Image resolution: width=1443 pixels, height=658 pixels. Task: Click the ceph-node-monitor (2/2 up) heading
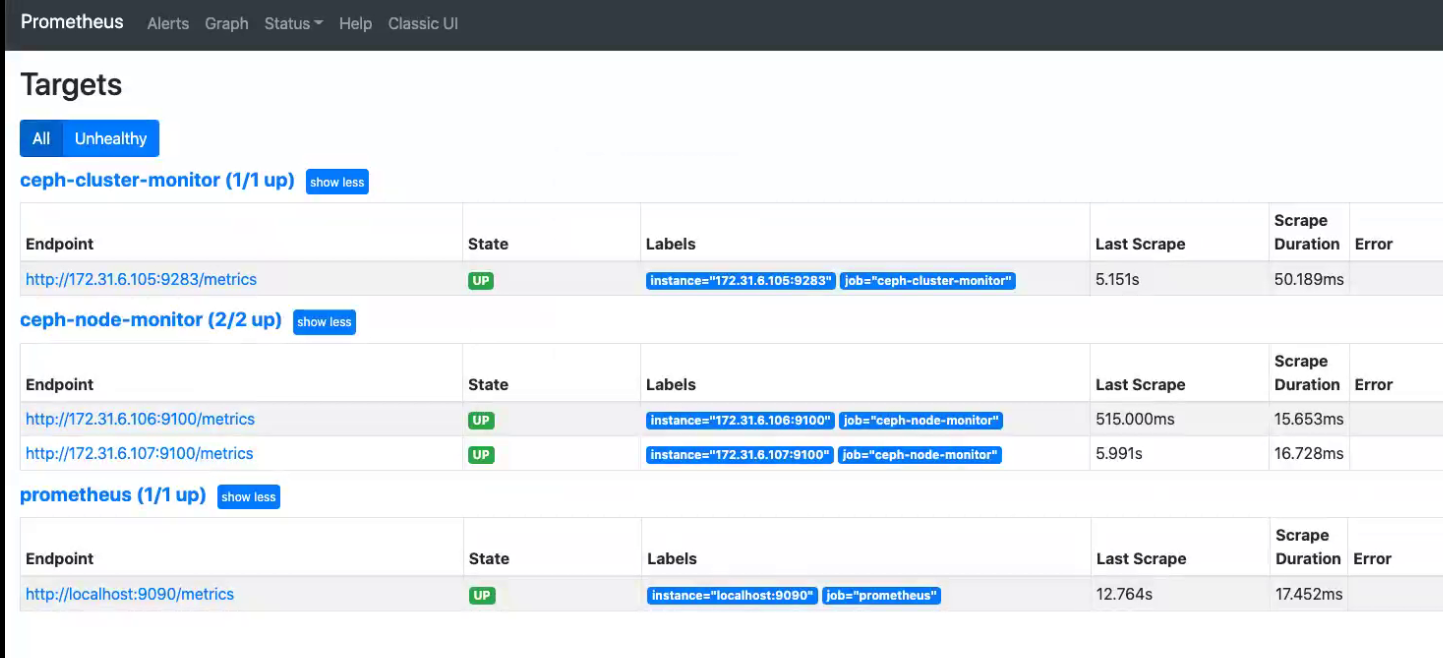coord(151,320)
